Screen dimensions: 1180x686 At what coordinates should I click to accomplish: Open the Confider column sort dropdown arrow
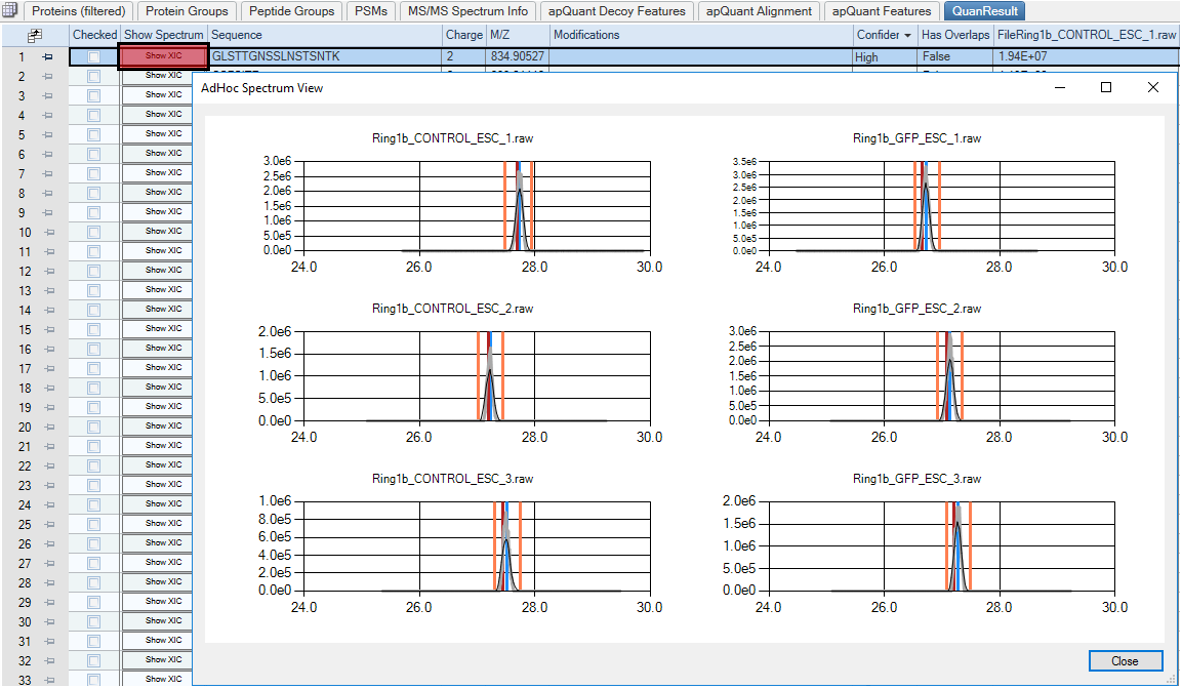click(x=908, y=35)
